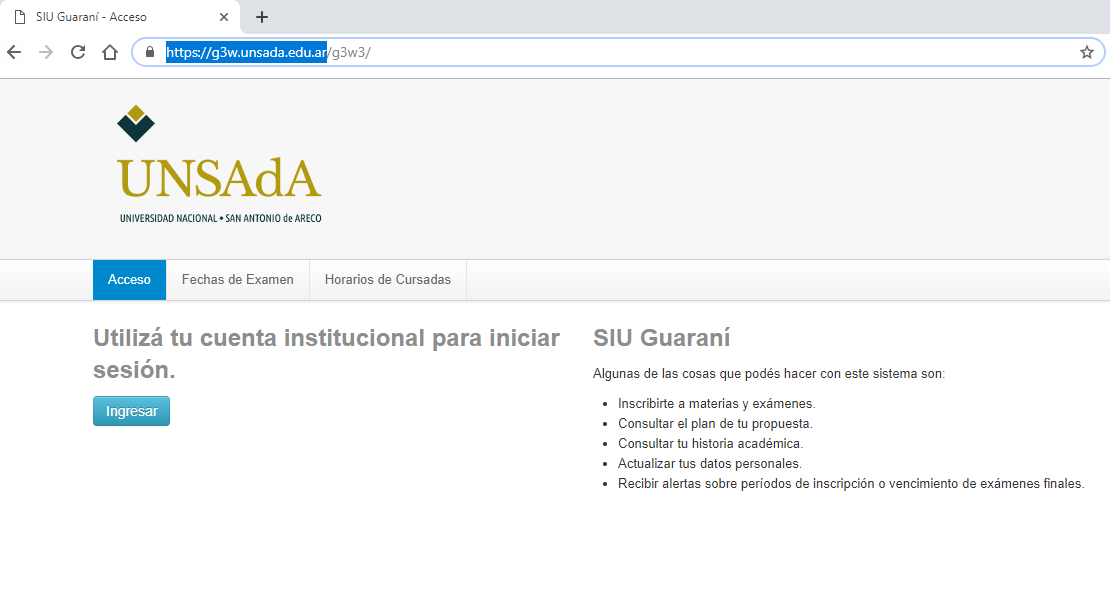Reload the current page

coord(78,52)
